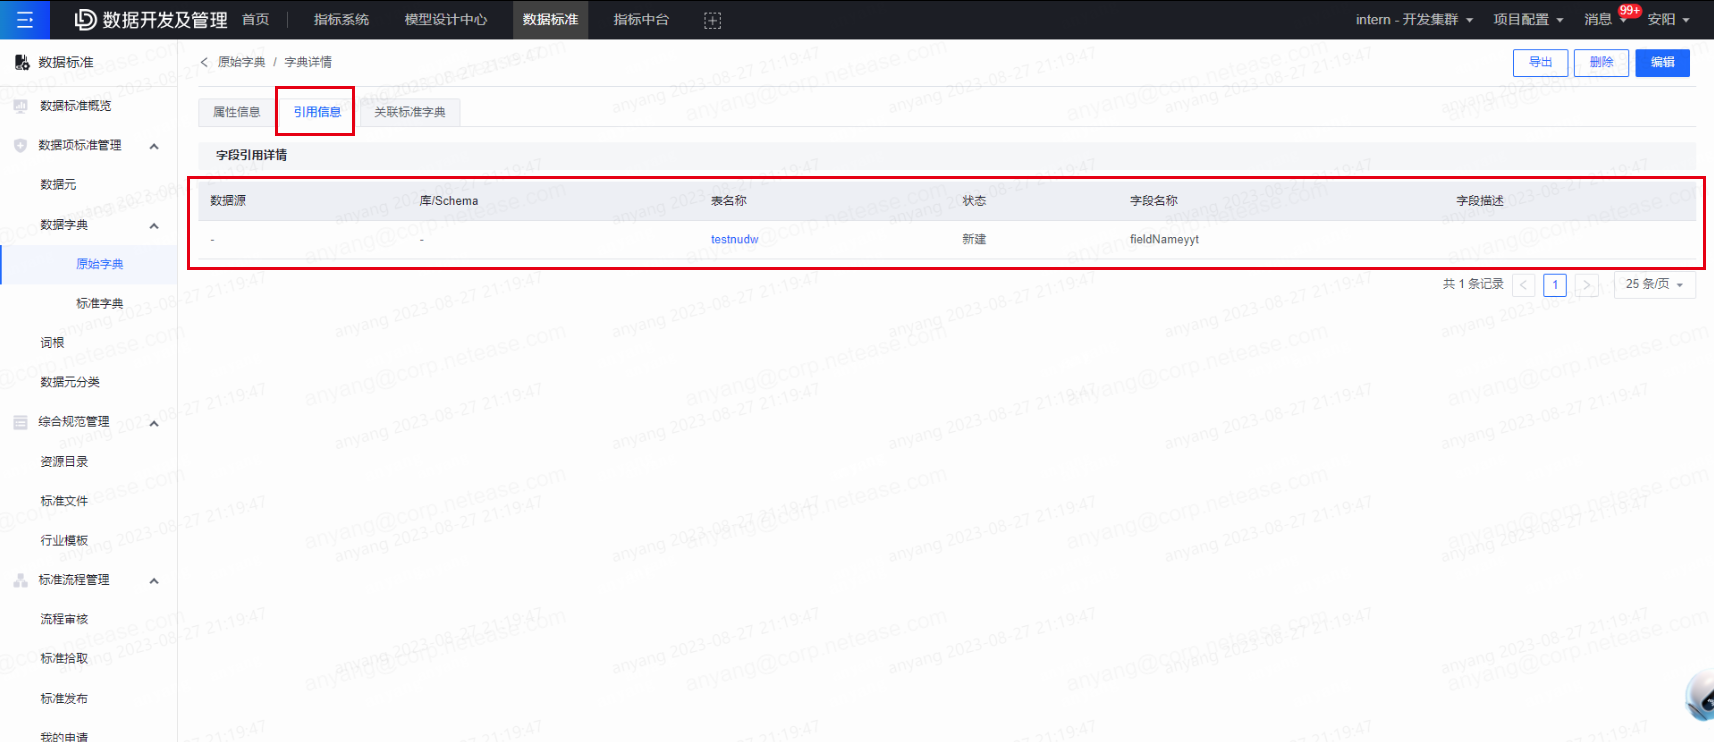Image resolution: width=1714 pixels, height=742 pixels.
Task: Select 标准字典 in the sidebar
Action: point(100,304)
